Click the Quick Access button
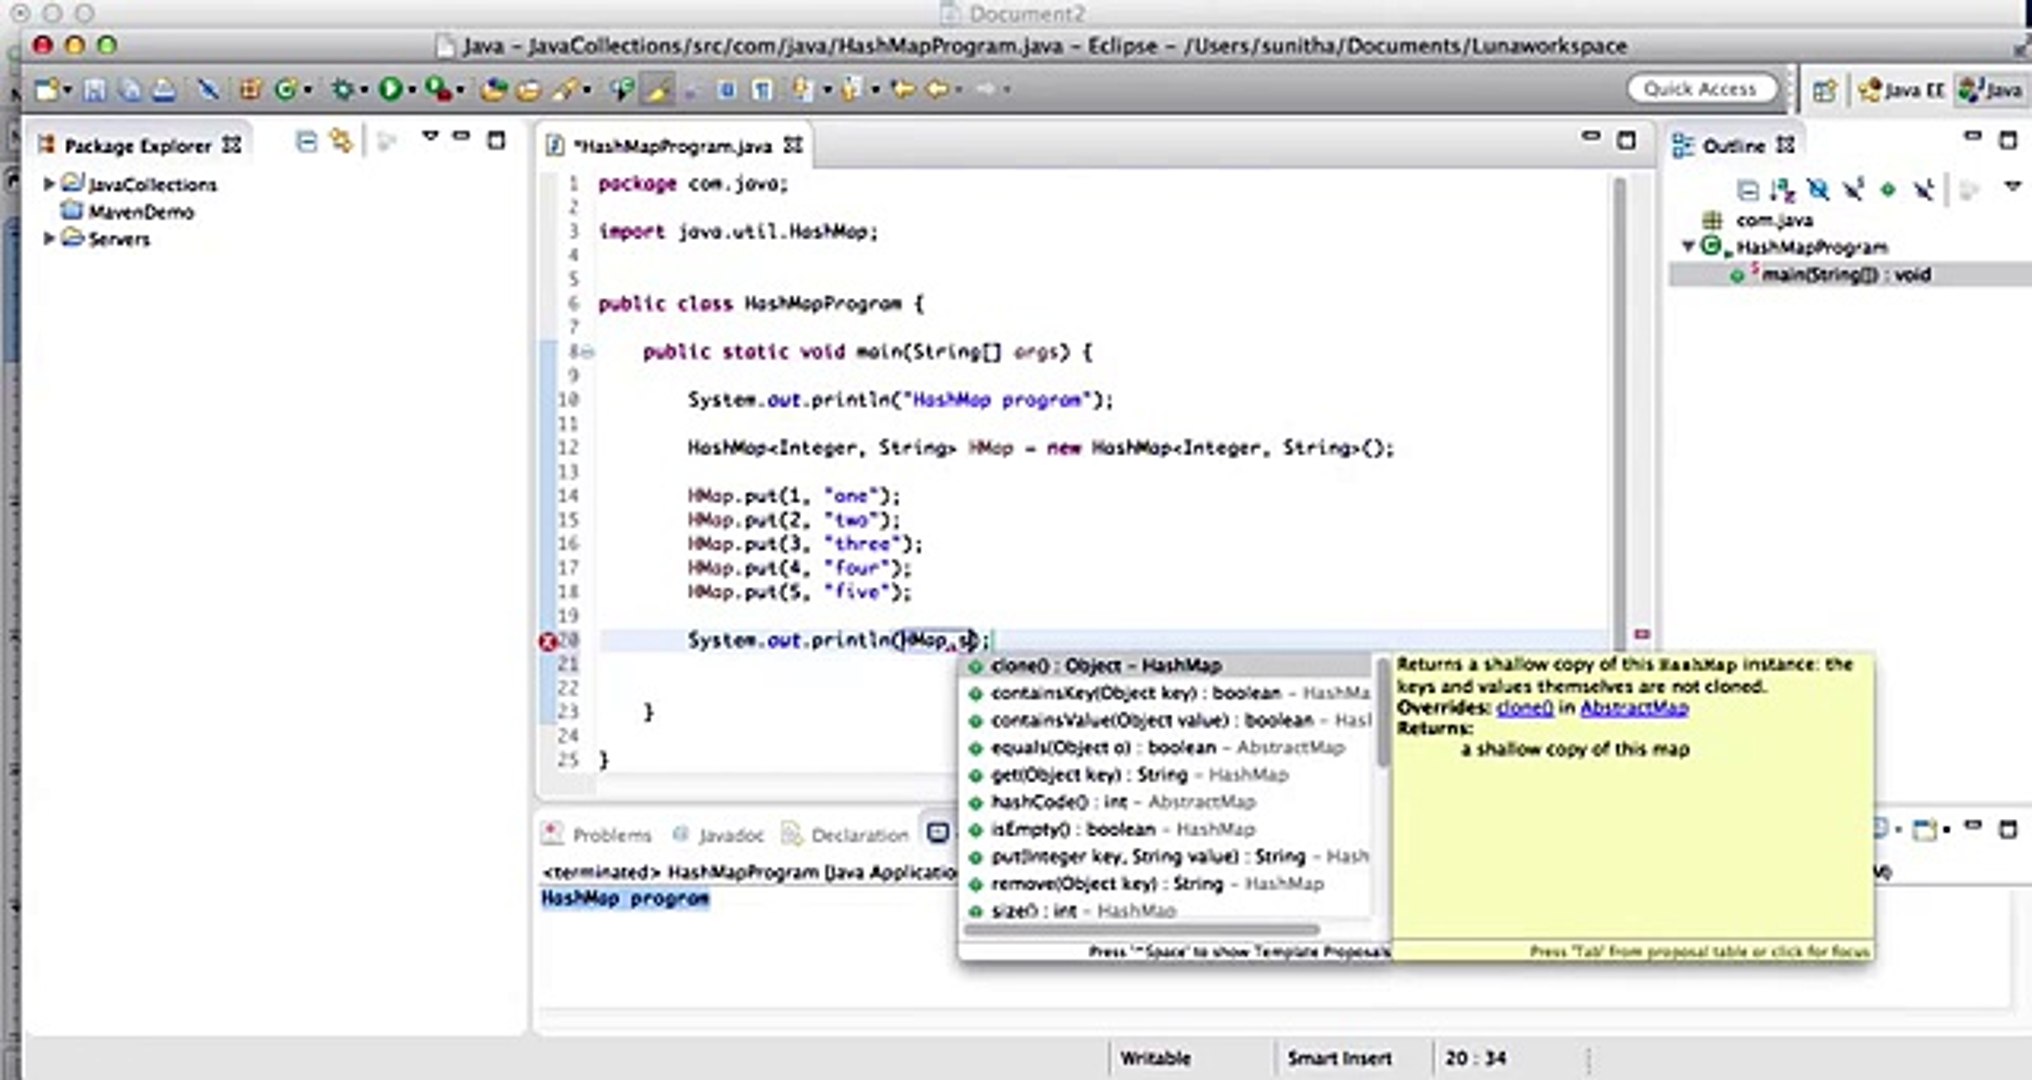Screen dimensions: 2032x1080 (1700, 88)
